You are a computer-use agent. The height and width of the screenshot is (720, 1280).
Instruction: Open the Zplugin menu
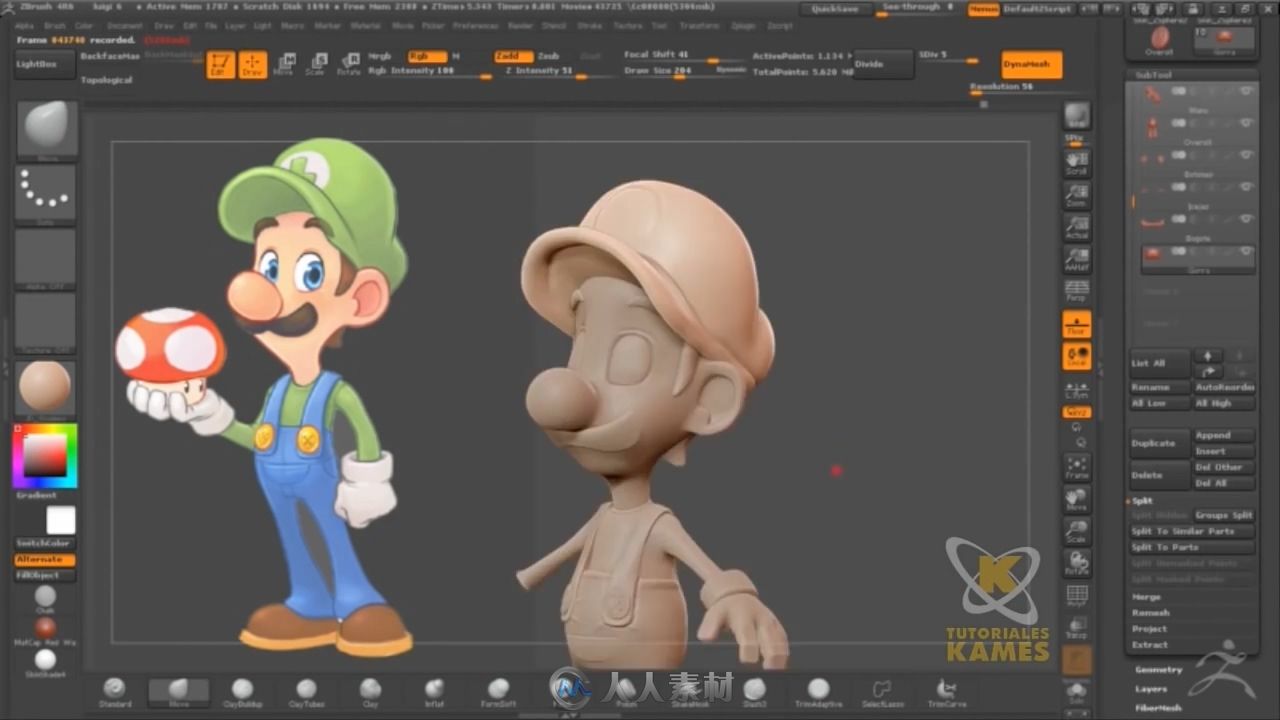click(743, 25)
